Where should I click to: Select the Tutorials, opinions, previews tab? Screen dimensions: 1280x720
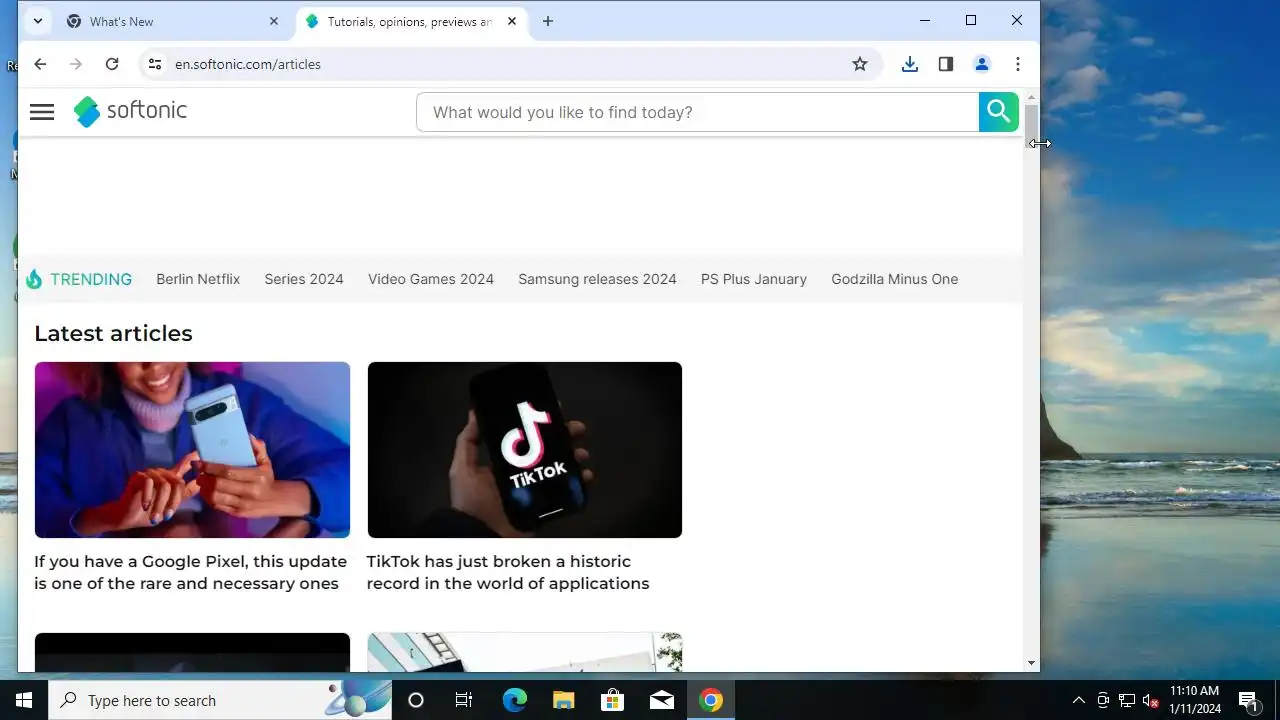[x=410, y=21]
